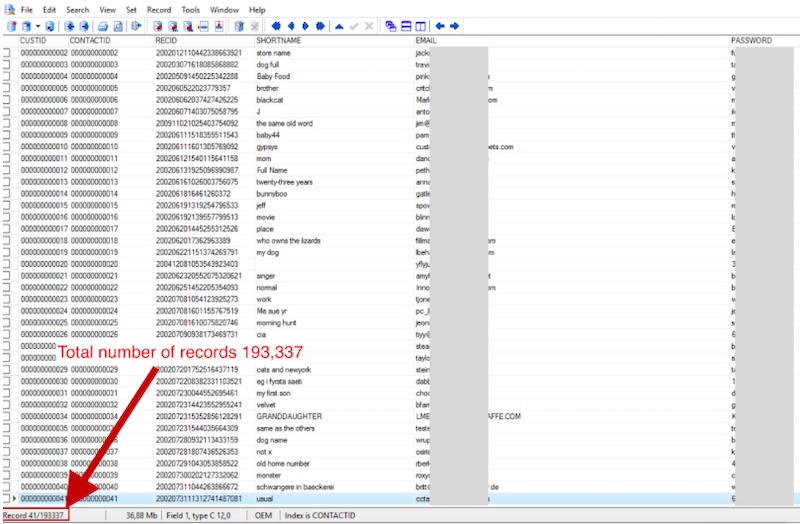Tick the checkbox for CUSTID 000000000005 row
Image resolution: width=800 pixels, height=524 pixels.
(x=7, y=88)
